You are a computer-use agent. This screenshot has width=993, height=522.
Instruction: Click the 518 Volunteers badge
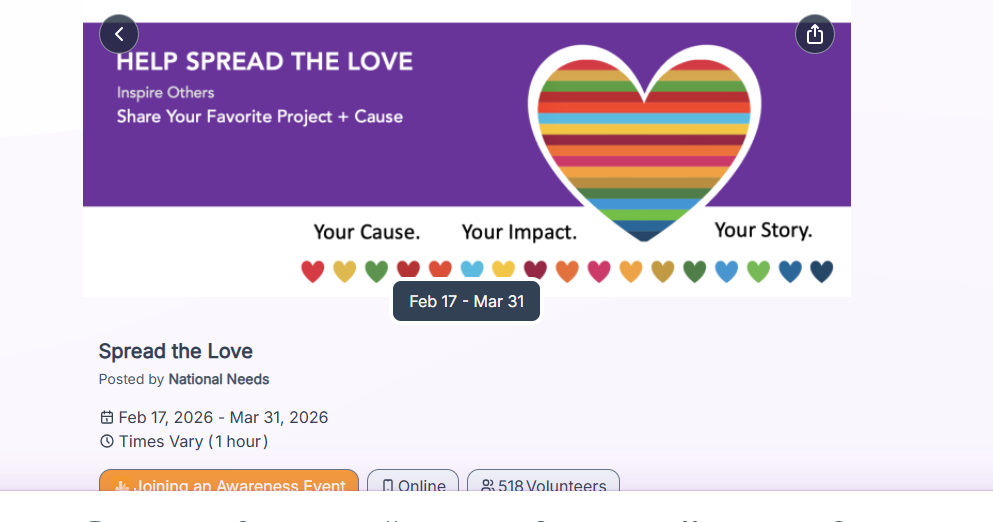tap(543, 485)
